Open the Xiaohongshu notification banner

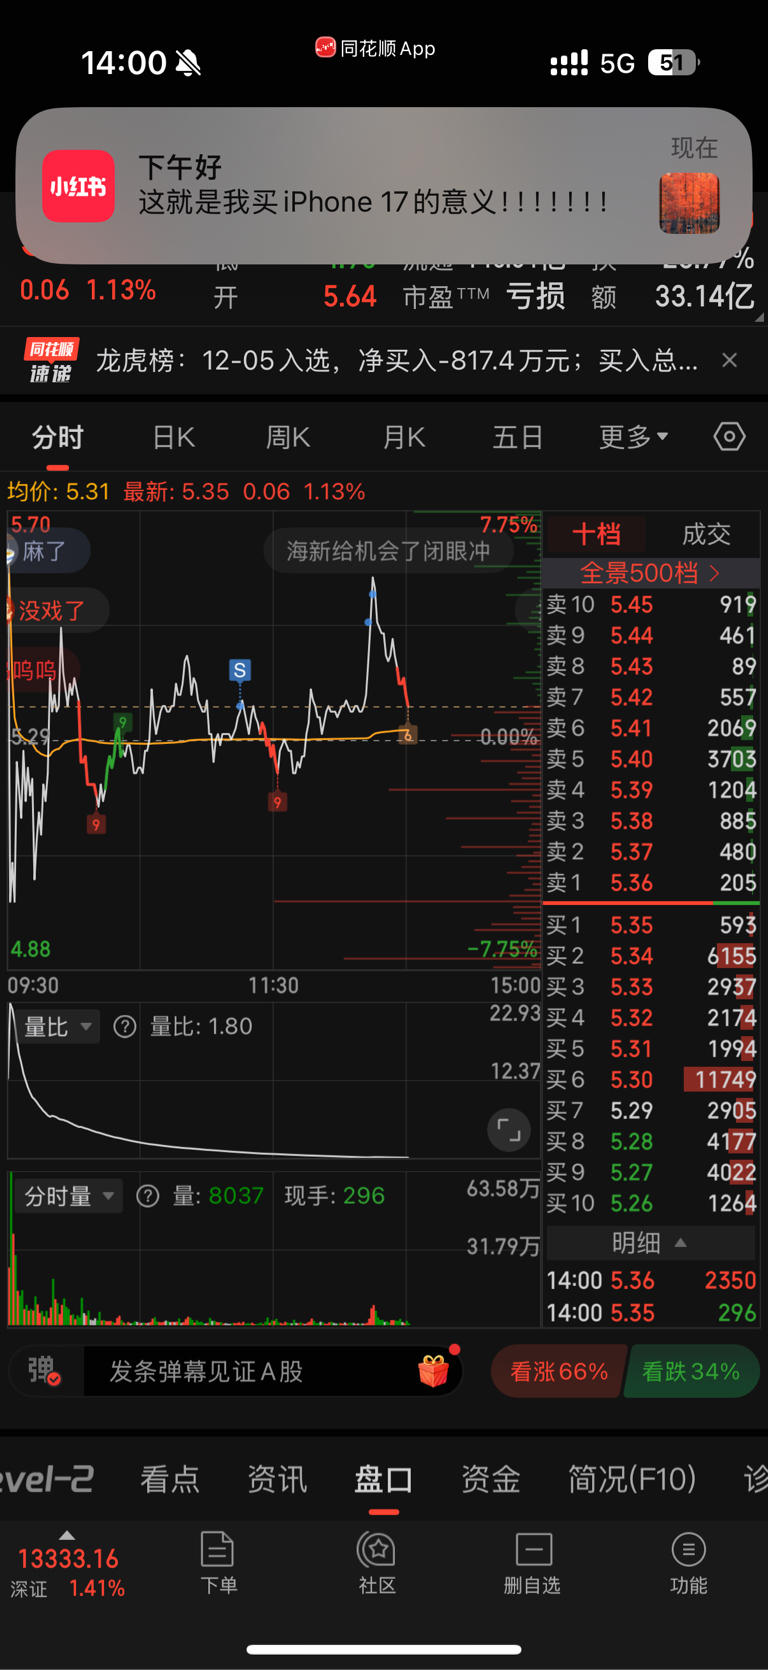coord(384,186)
